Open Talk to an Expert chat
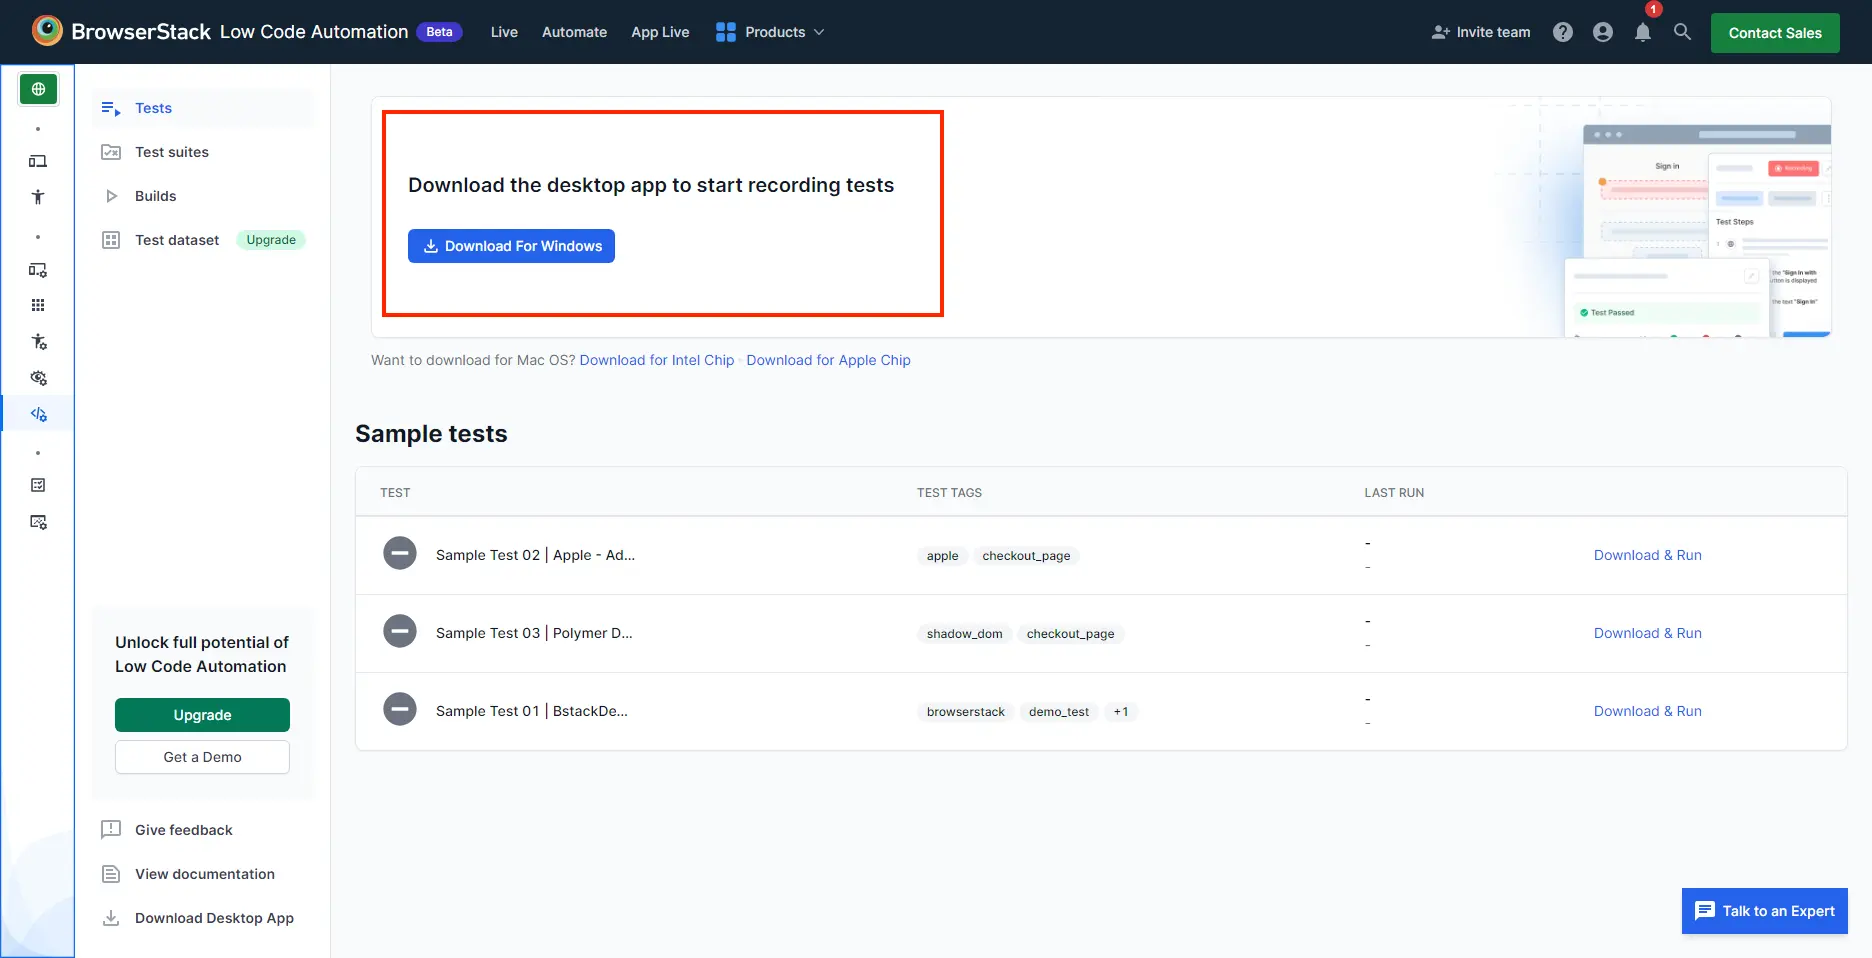 click(x=1764, y=911)
